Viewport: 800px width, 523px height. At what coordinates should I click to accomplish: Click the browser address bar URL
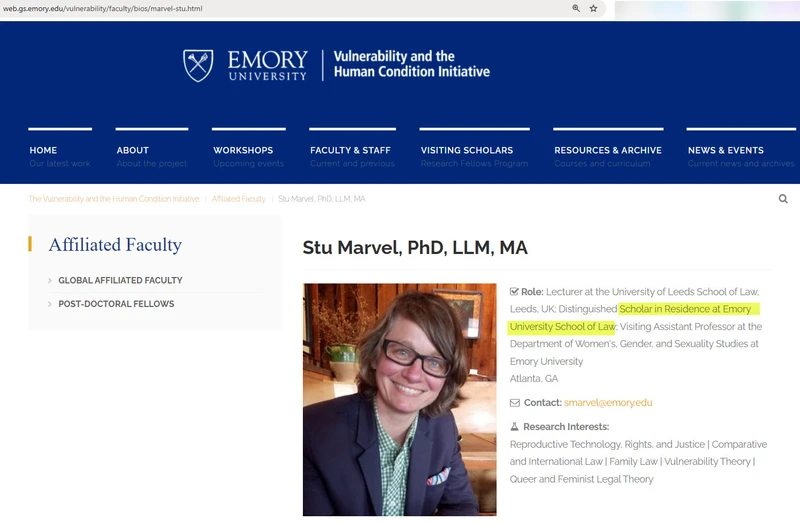coord(103,8)
